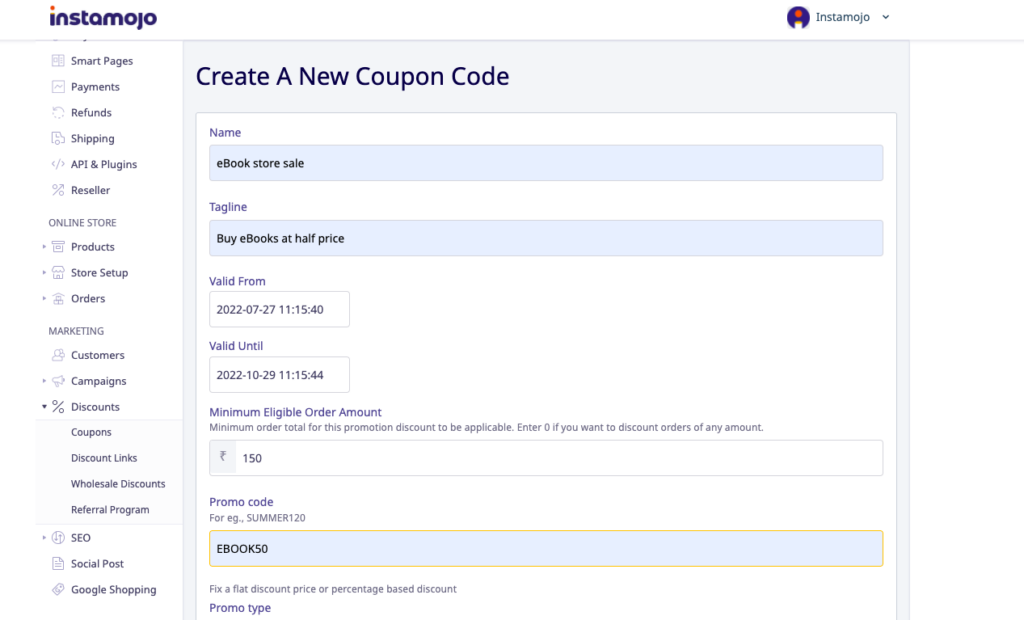This screenshot has height=620, width=1024.
Task: Click the Google Shopping tag icon
Action: (x=58, y=590)
